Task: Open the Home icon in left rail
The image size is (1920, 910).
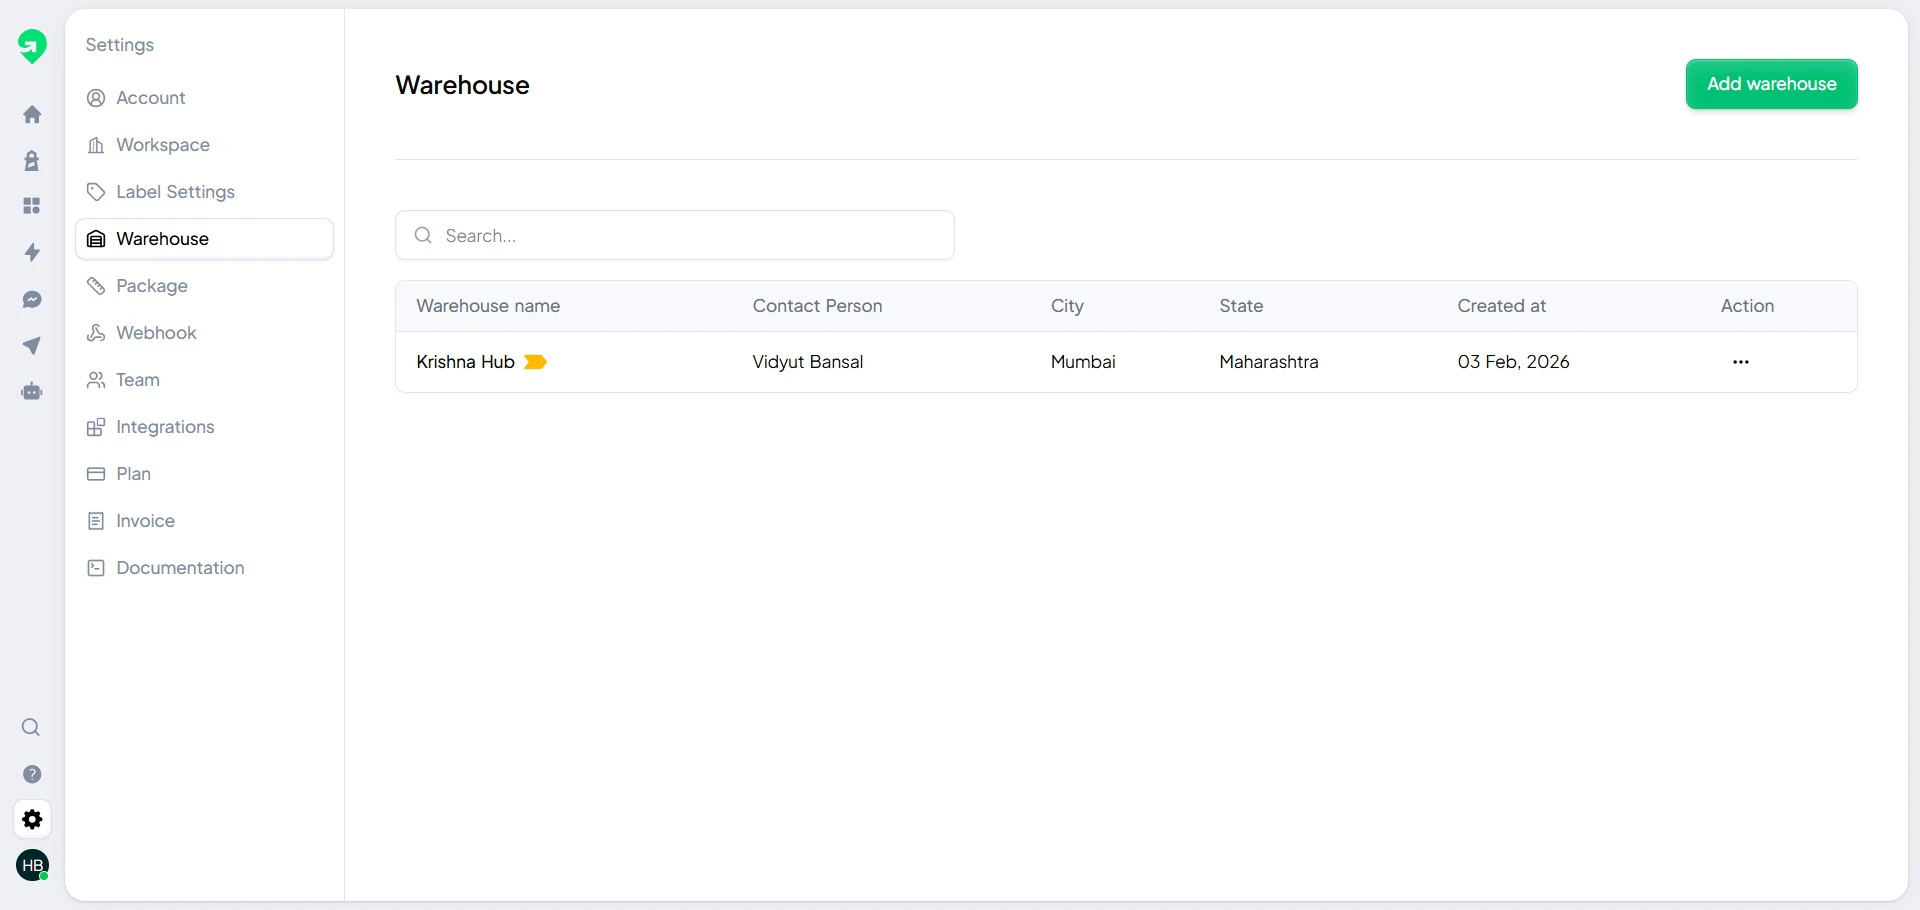Action: [32, 114]
